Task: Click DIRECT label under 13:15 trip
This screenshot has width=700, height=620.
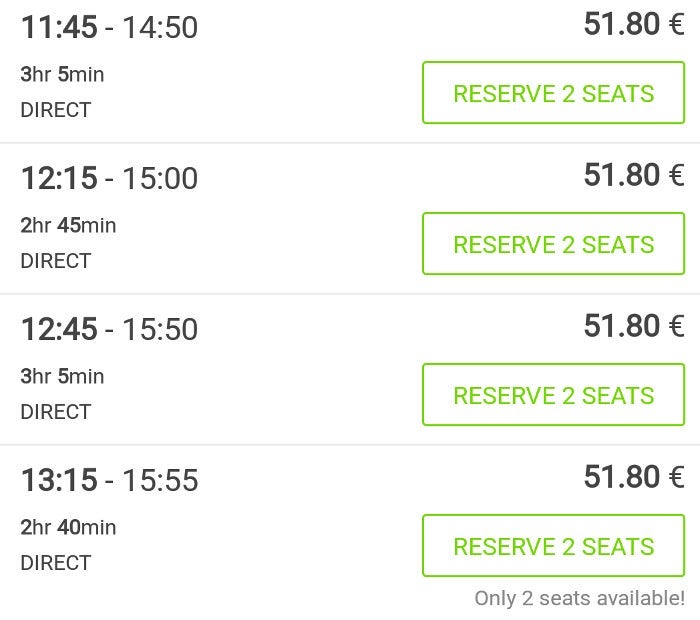Action: 55,563
